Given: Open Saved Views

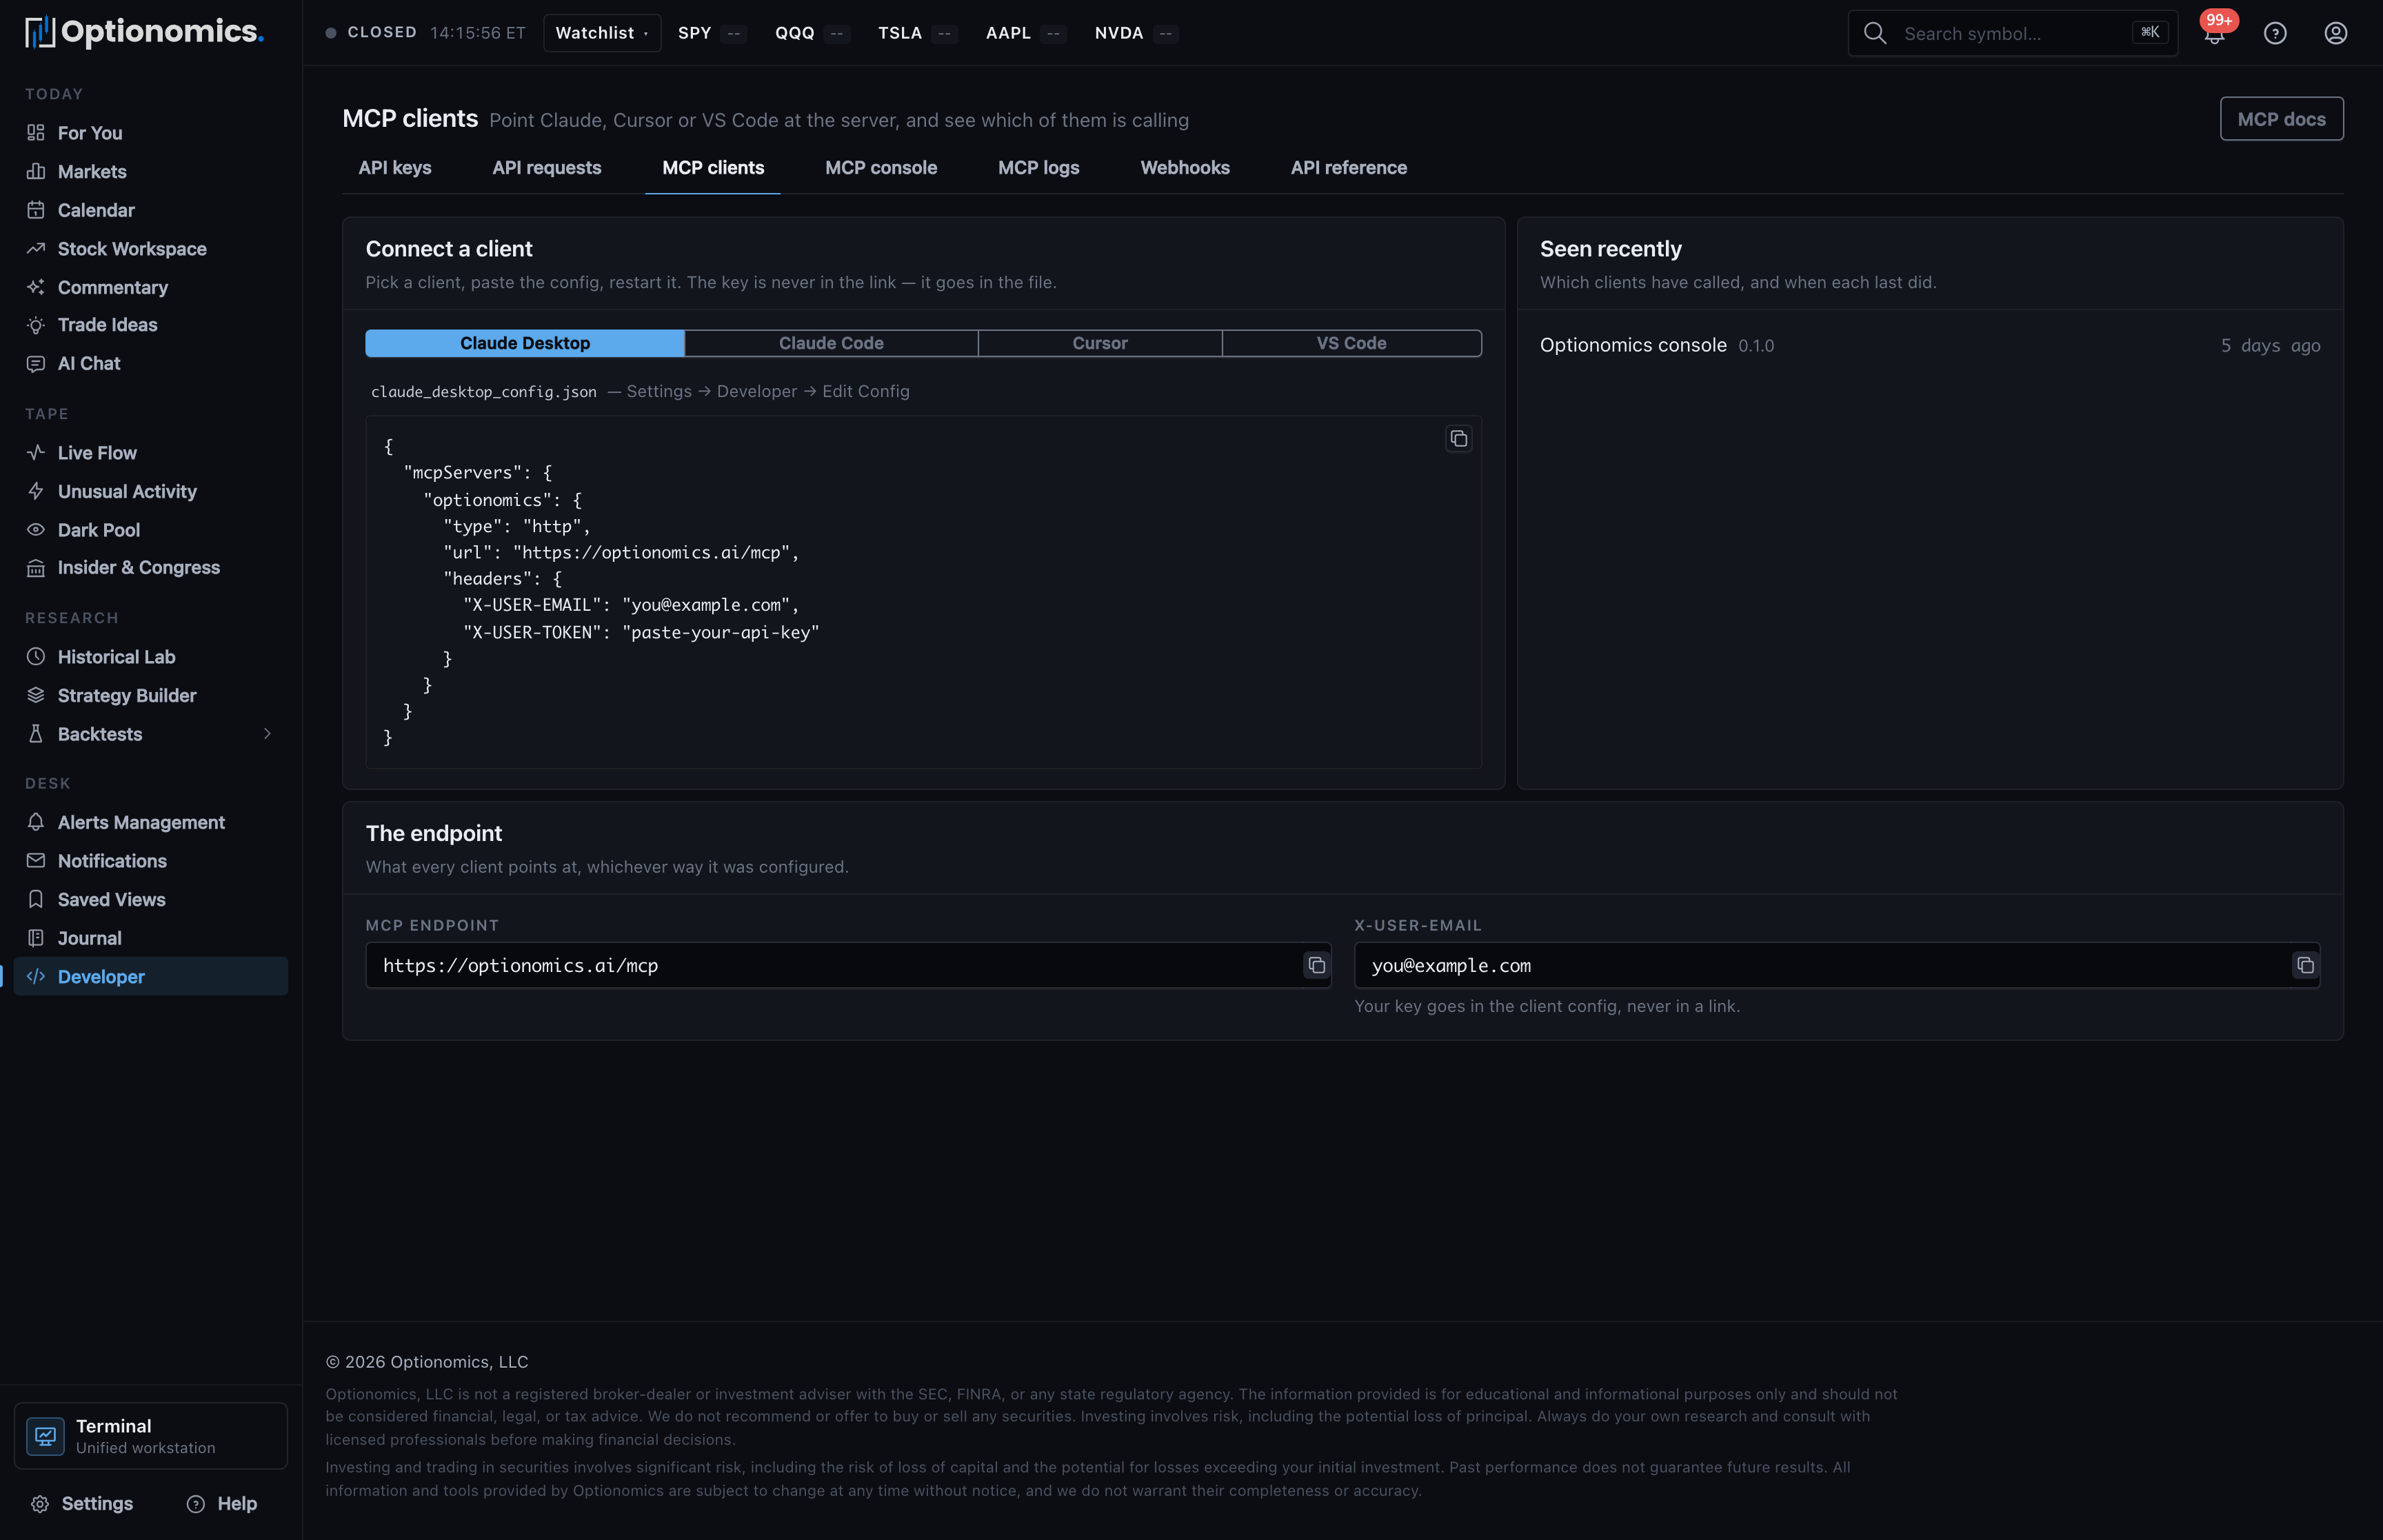Looking at the screenshot, I should pos(151,900).
